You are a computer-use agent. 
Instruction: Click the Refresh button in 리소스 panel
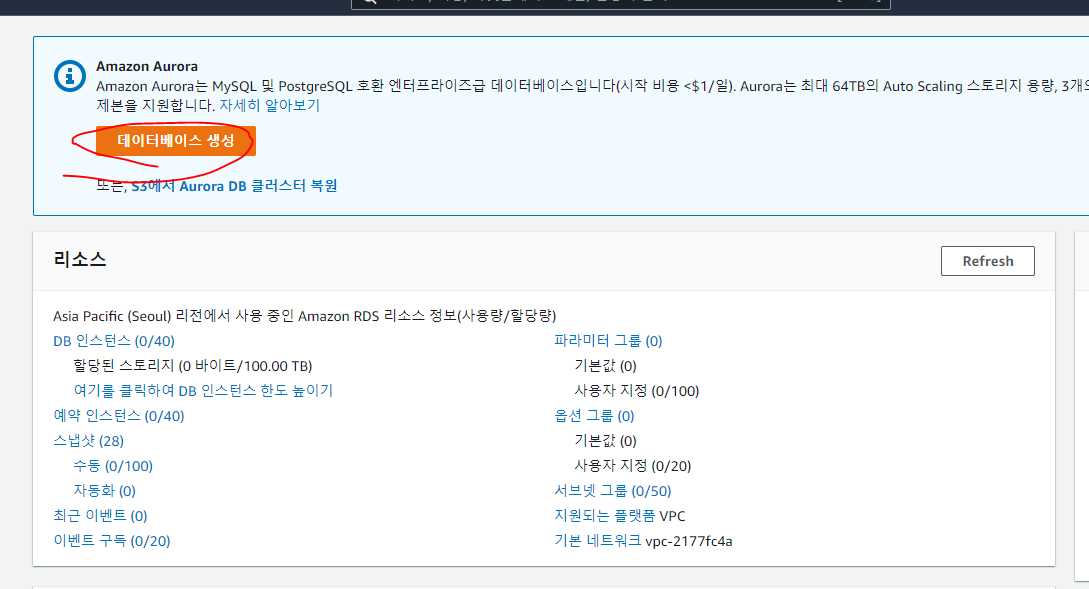(988, 261)
